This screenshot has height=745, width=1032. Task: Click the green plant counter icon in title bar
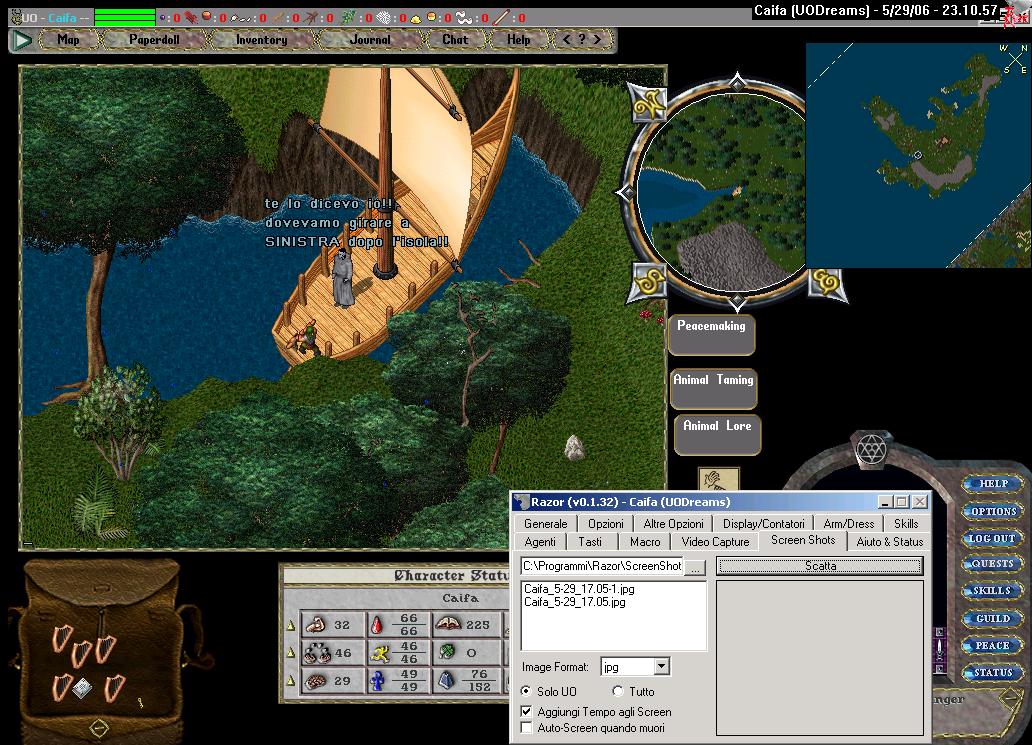point(349,18)
